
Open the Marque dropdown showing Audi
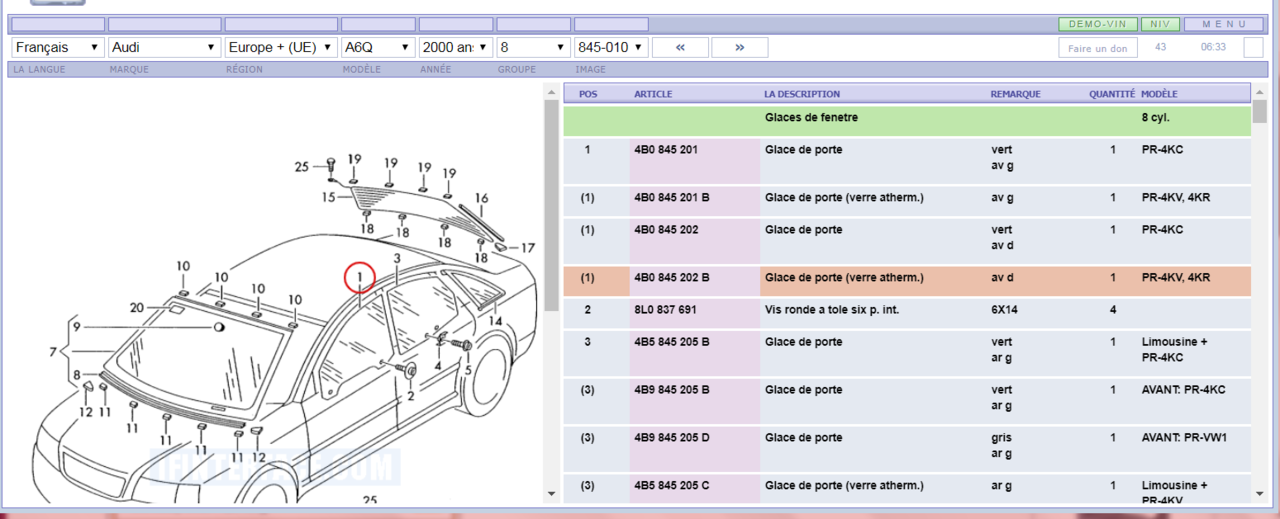tap(164, 47)
